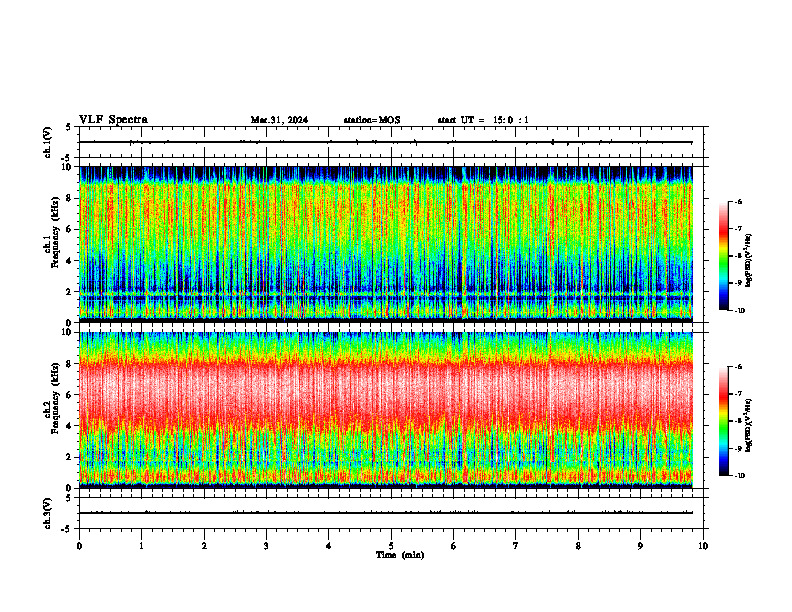Viewport: 792px width, 612px height.
Task: Click the "station=MOS" header label
Action: coord(372,120)
